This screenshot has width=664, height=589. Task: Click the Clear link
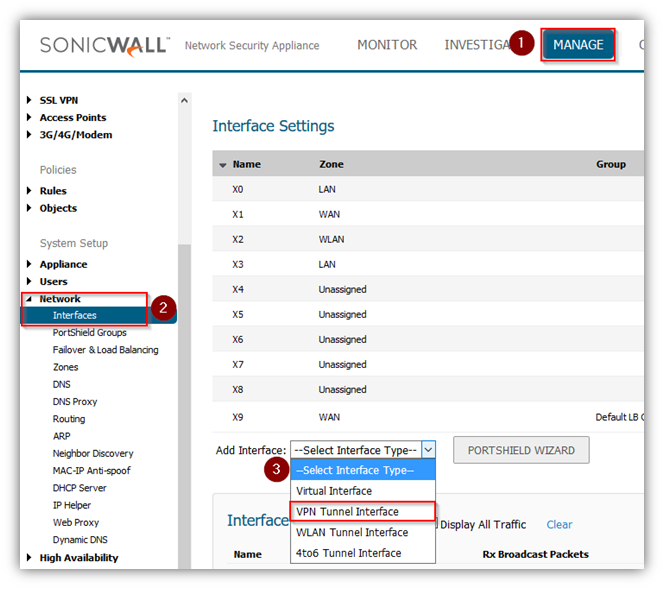coord(559,524)
